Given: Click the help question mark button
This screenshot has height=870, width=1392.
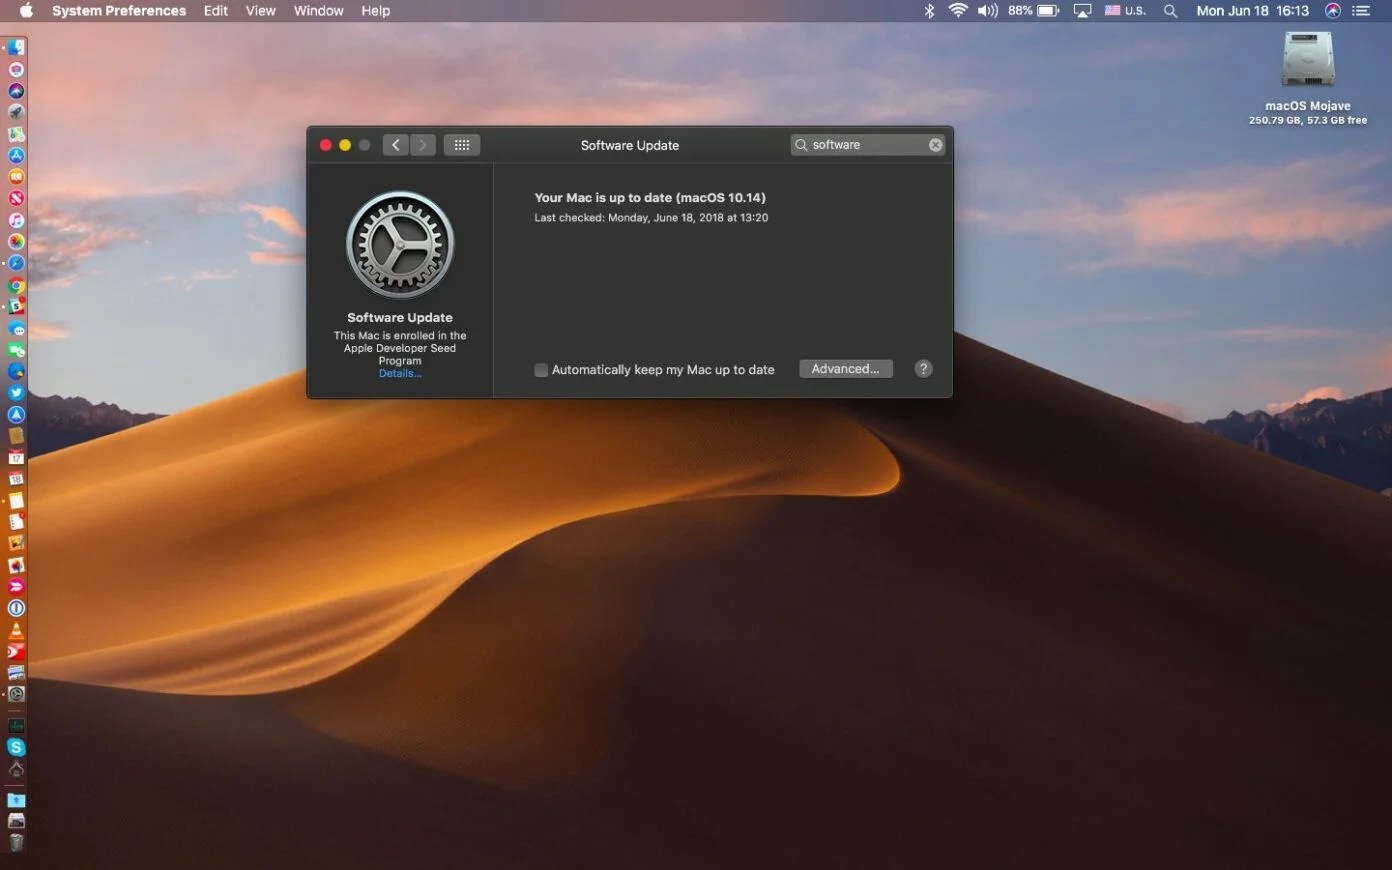Looking at the screenshot, I should click(922, 368).
